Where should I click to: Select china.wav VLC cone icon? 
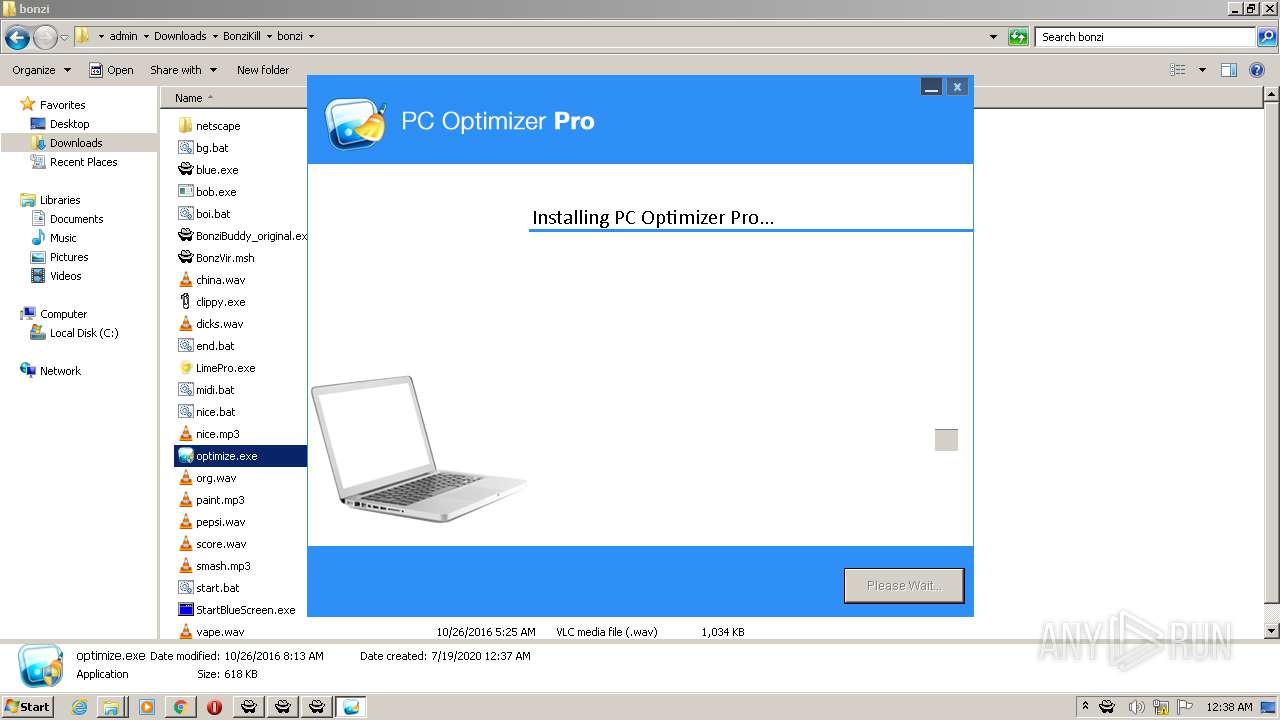point(185,280)
